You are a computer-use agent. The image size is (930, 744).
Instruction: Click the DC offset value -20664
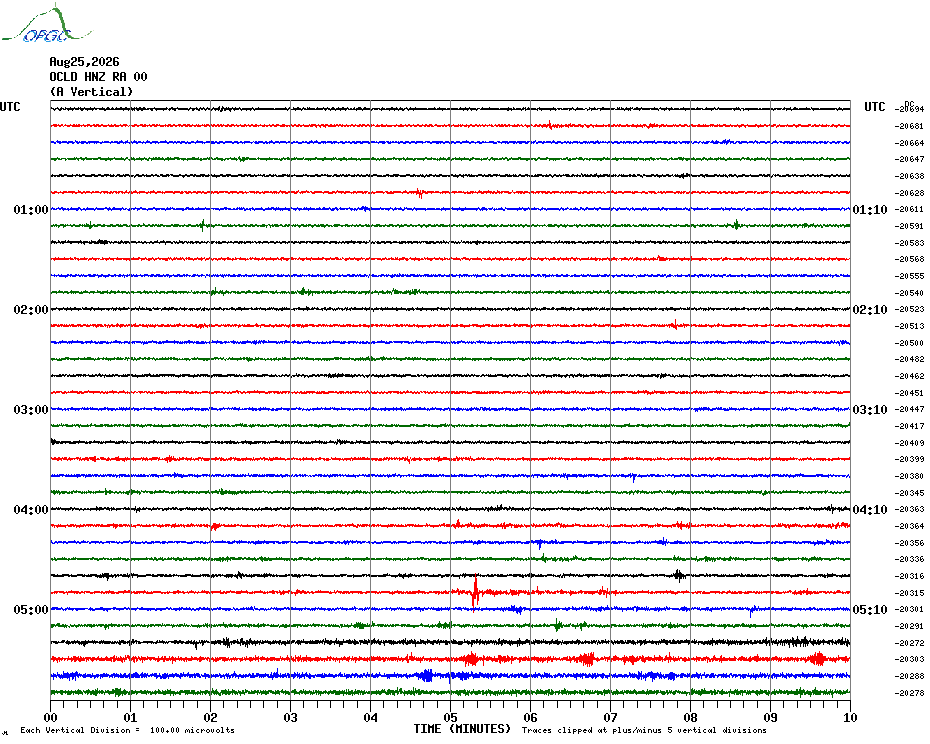[x=909, y=143]
